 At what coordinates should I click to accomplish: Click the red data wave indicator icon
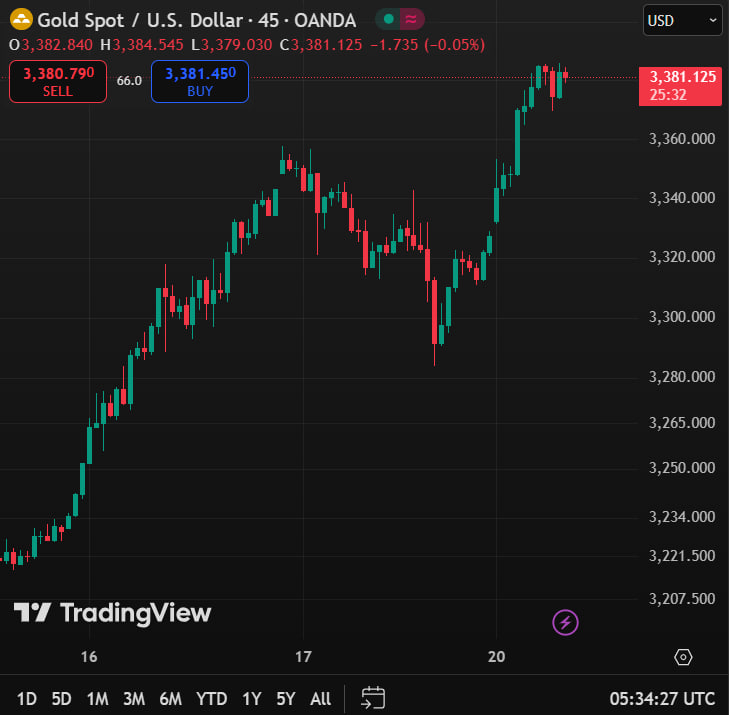(x=411, y=19)
